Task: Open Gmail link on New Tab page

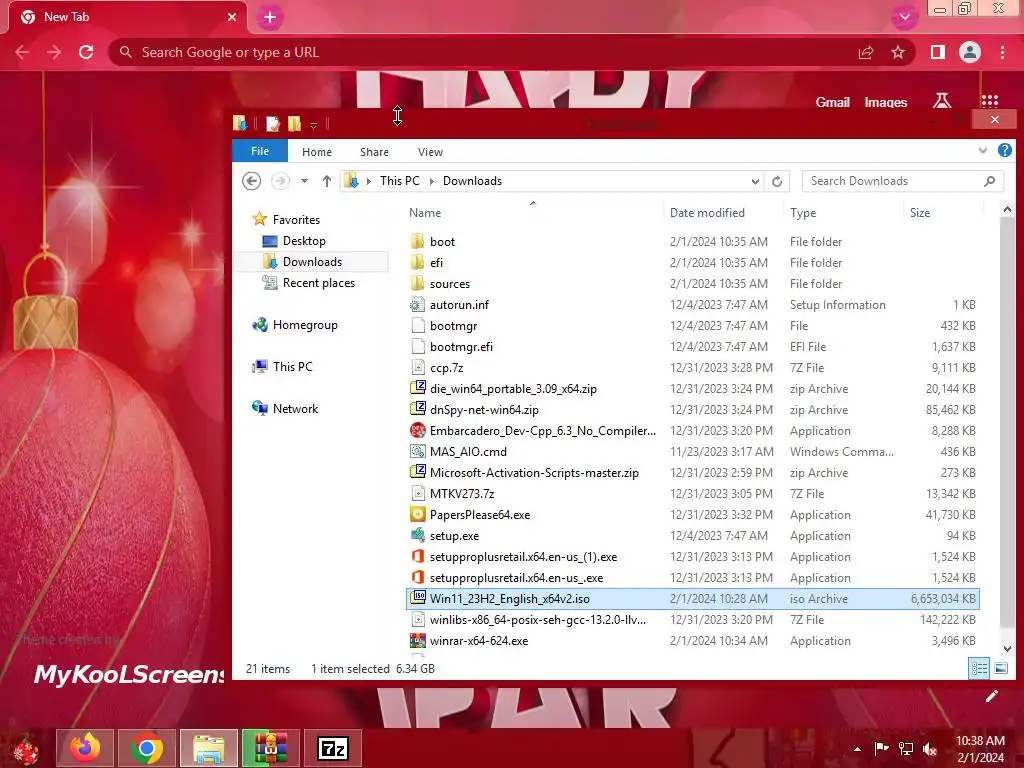Action: click(x=833, y=102)
